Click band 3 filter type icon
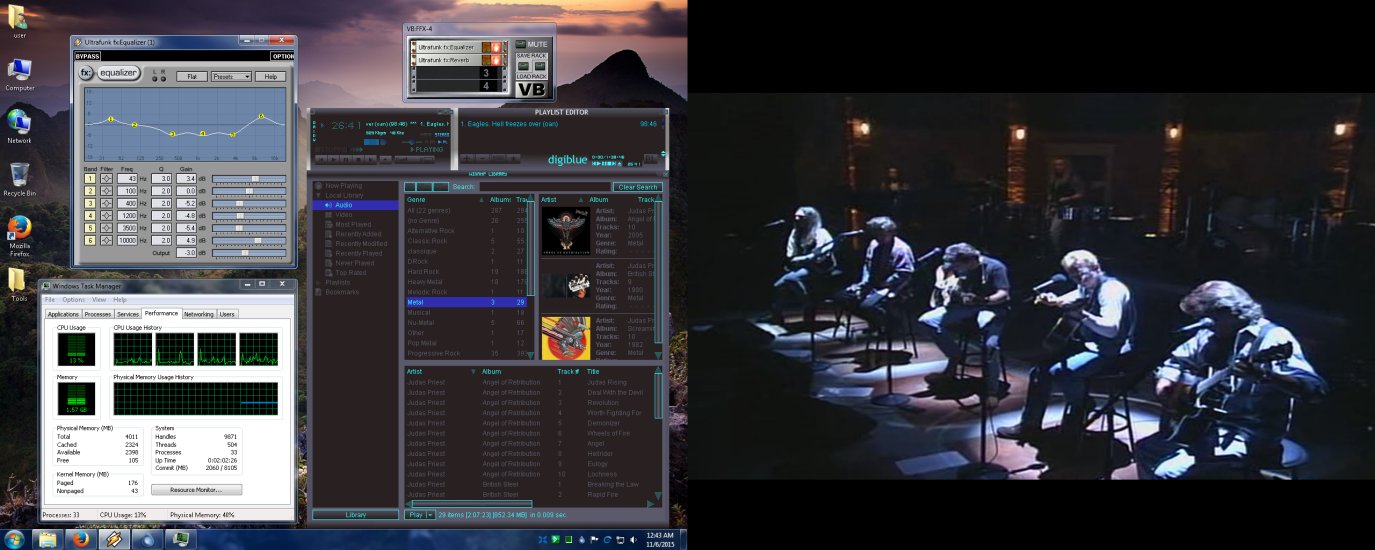 tap(106, 203)
